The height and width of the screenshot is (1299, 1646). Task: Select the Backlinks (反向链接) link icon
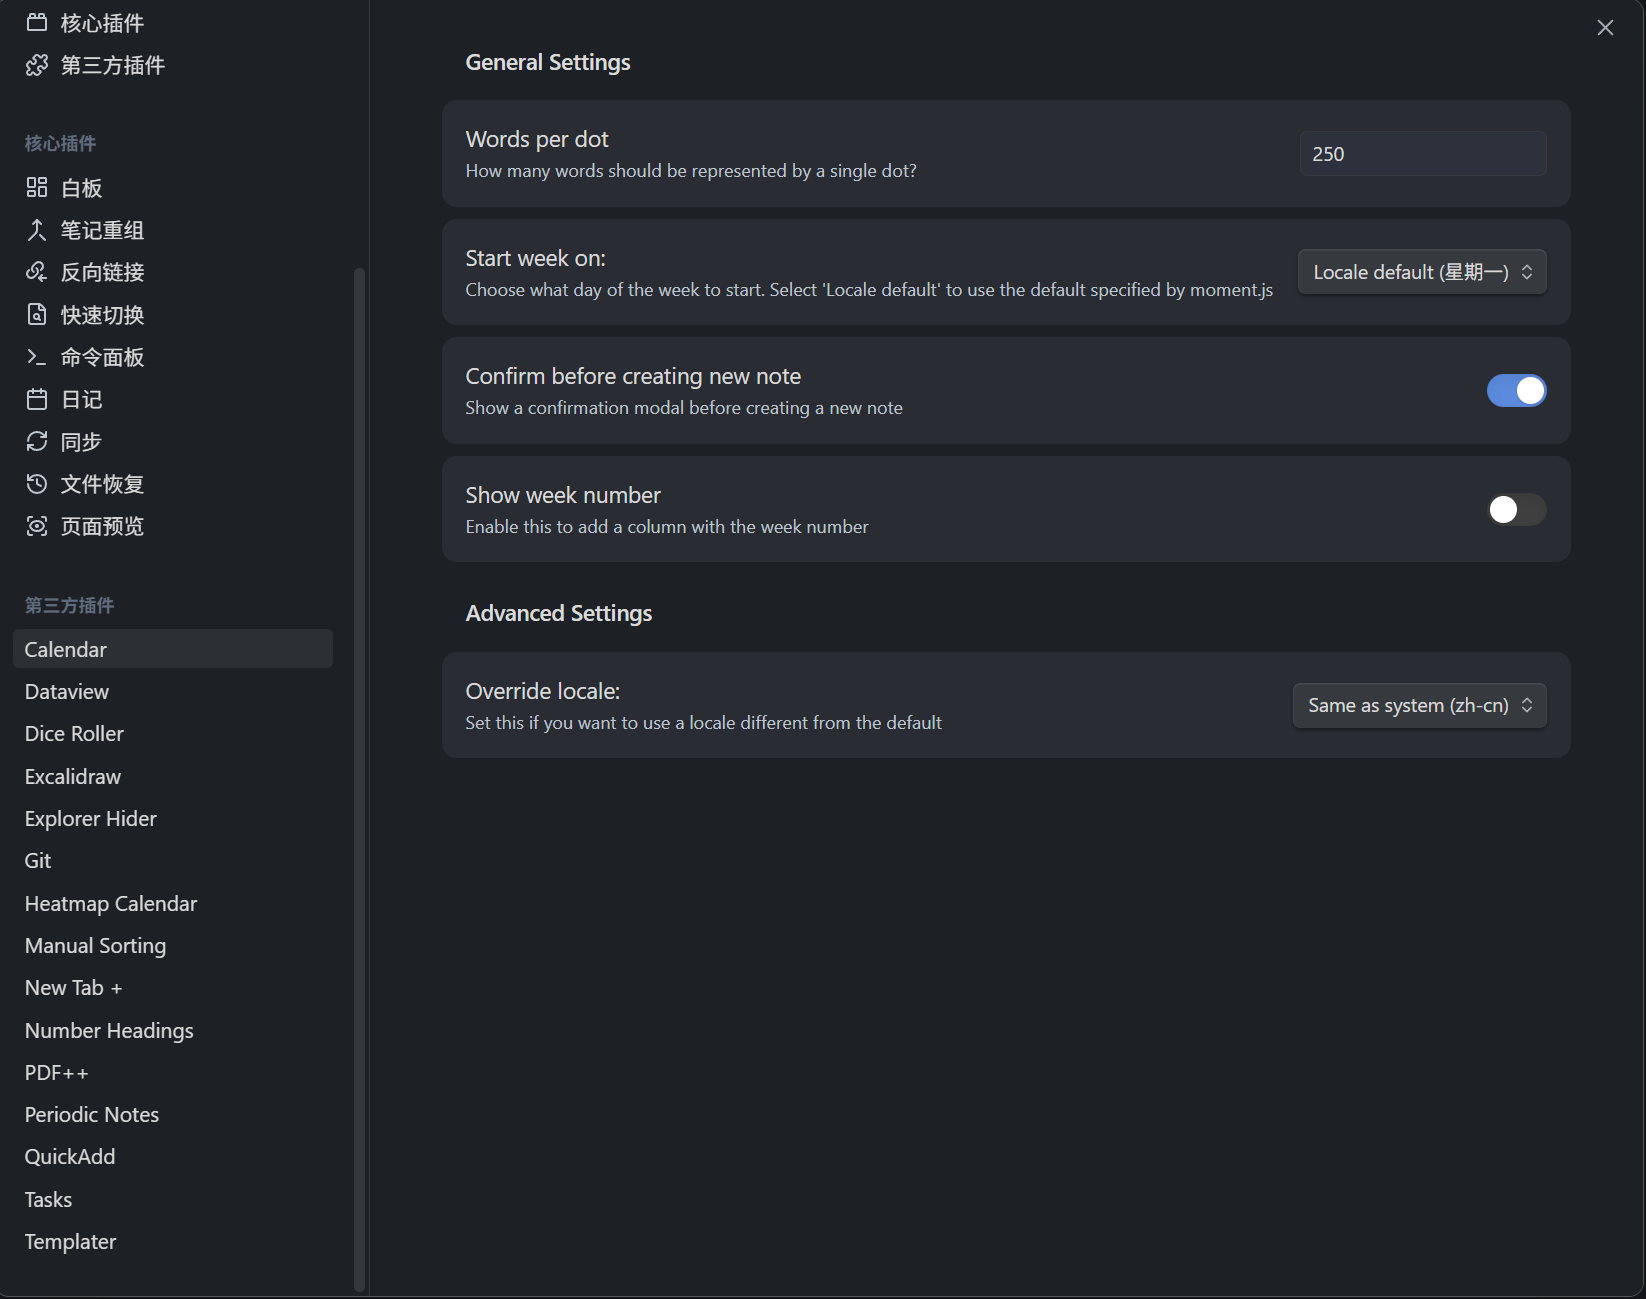[37, 272]
